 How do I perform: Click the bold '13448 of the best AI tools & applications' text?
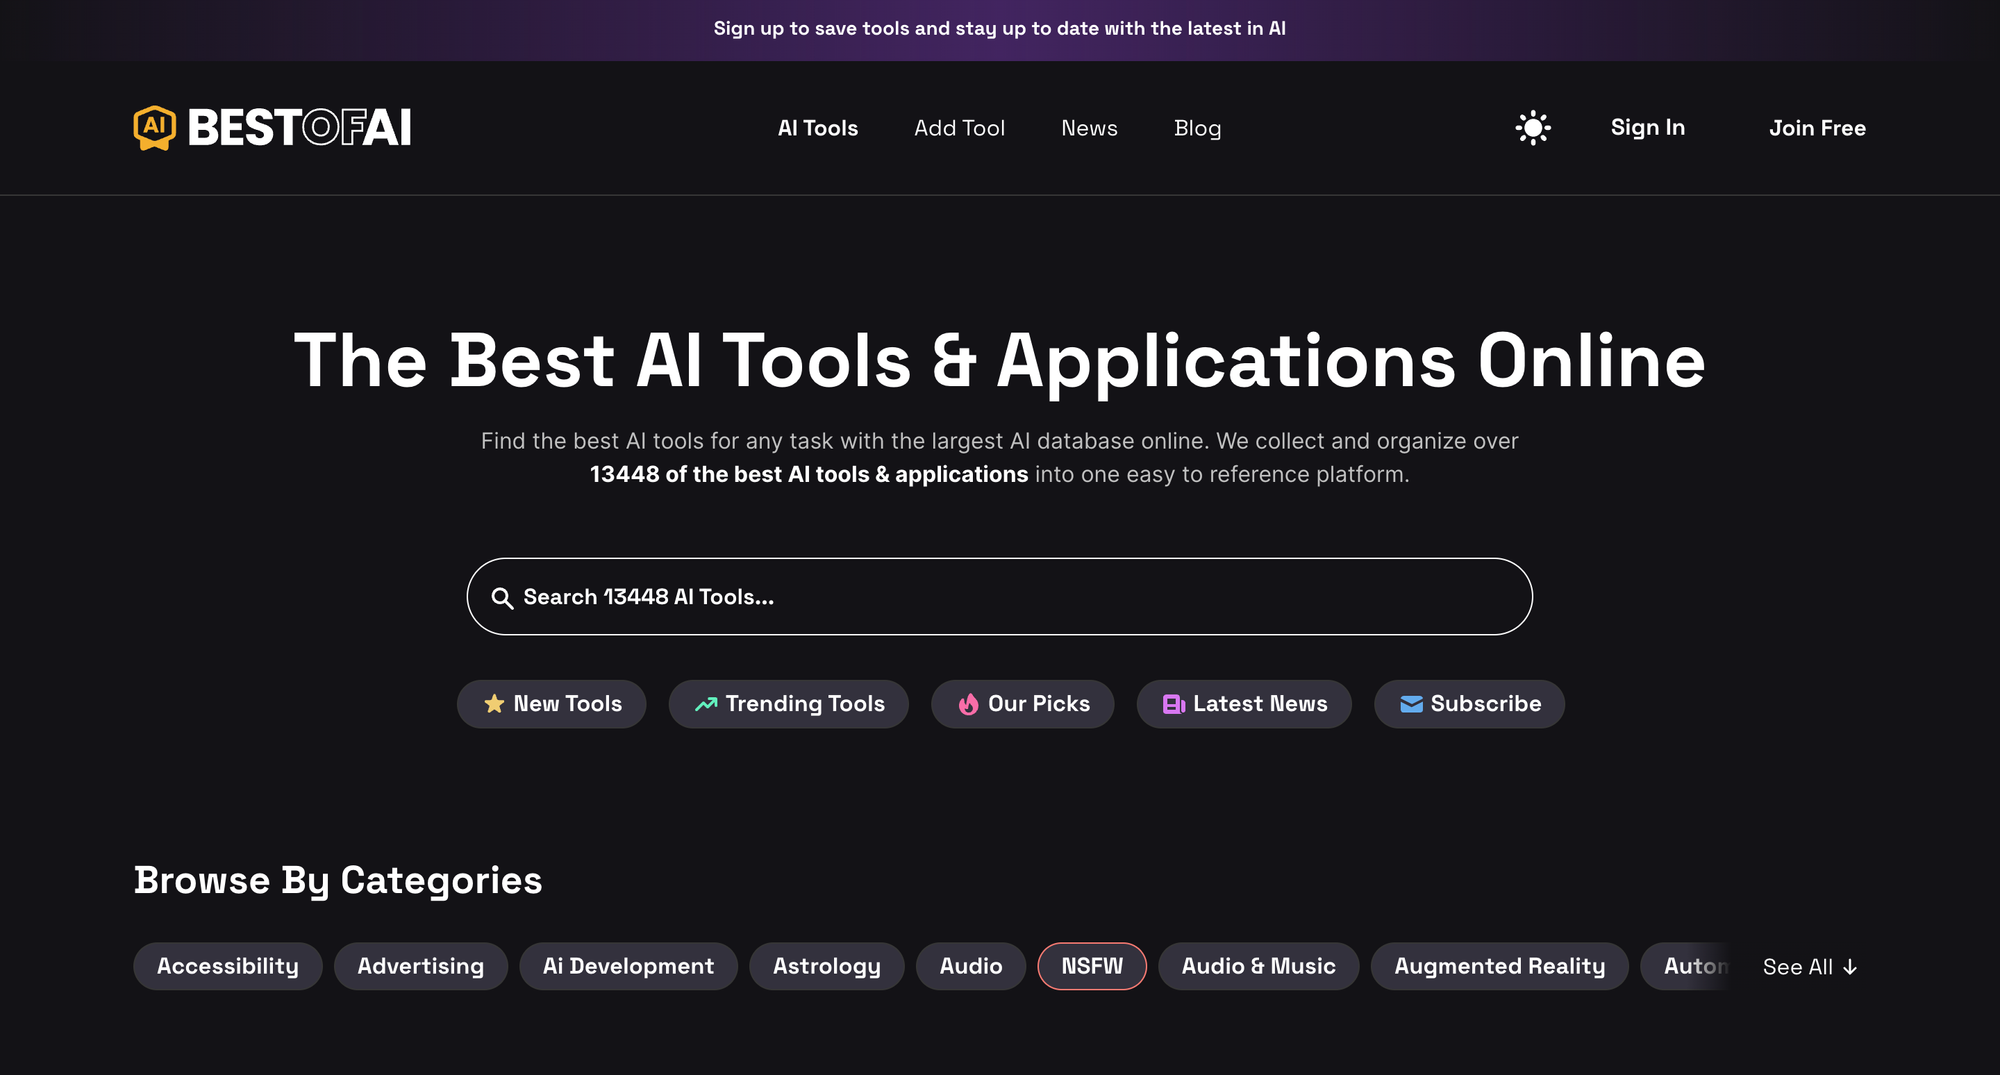click(809, 475)
